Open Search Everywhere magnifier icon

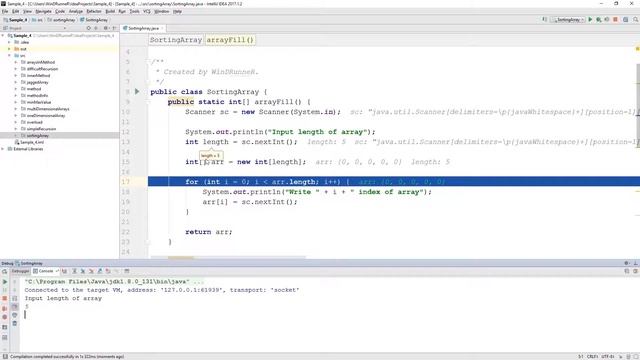click(x=636, y=20)
